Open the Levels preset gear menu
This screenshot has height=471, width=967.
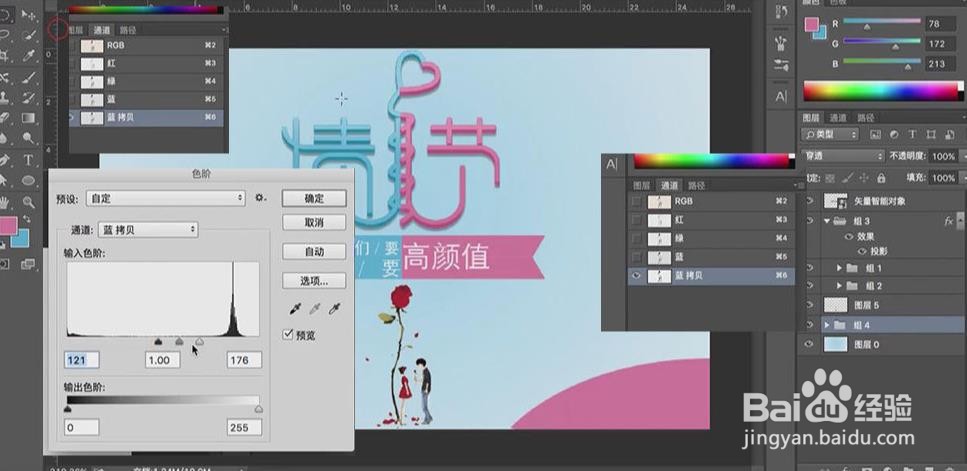[x=261, y=198]
